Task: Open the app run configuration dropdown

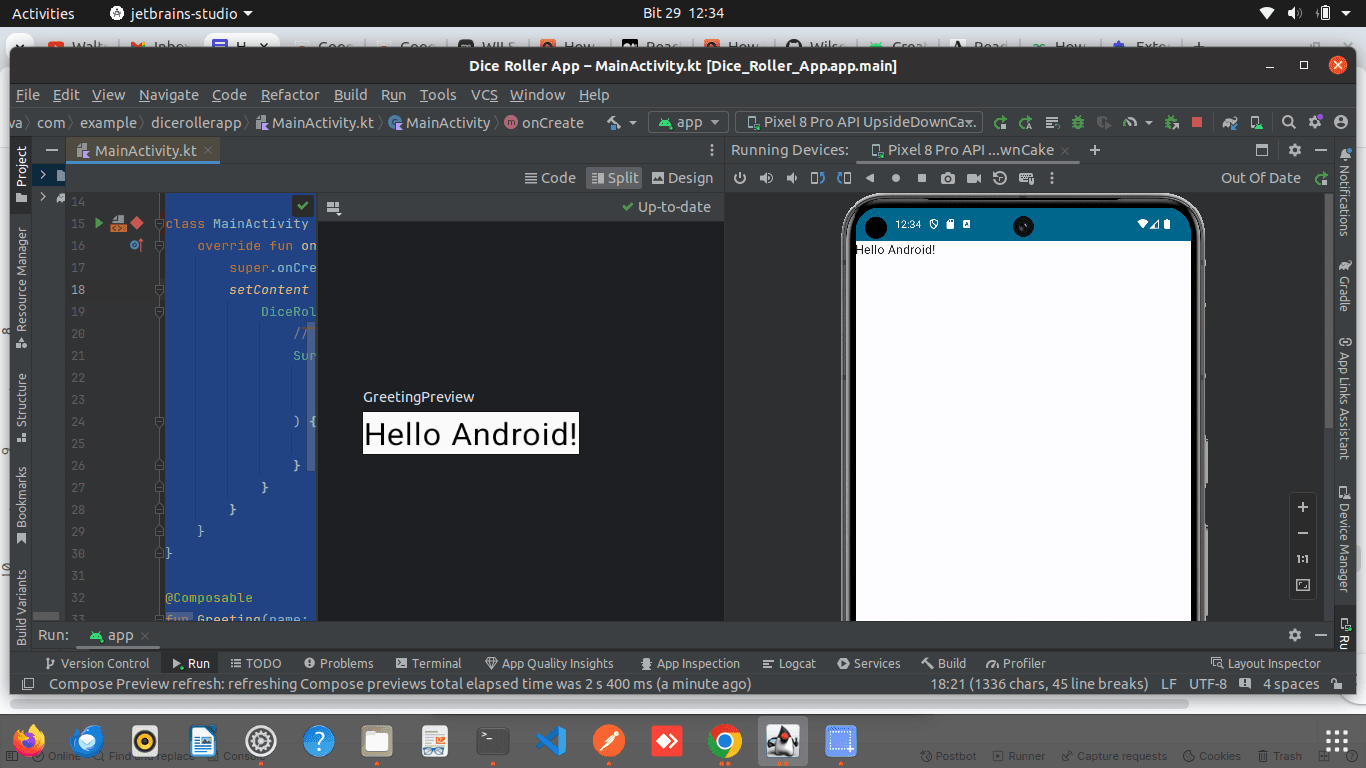Action: tap(689, 122)
